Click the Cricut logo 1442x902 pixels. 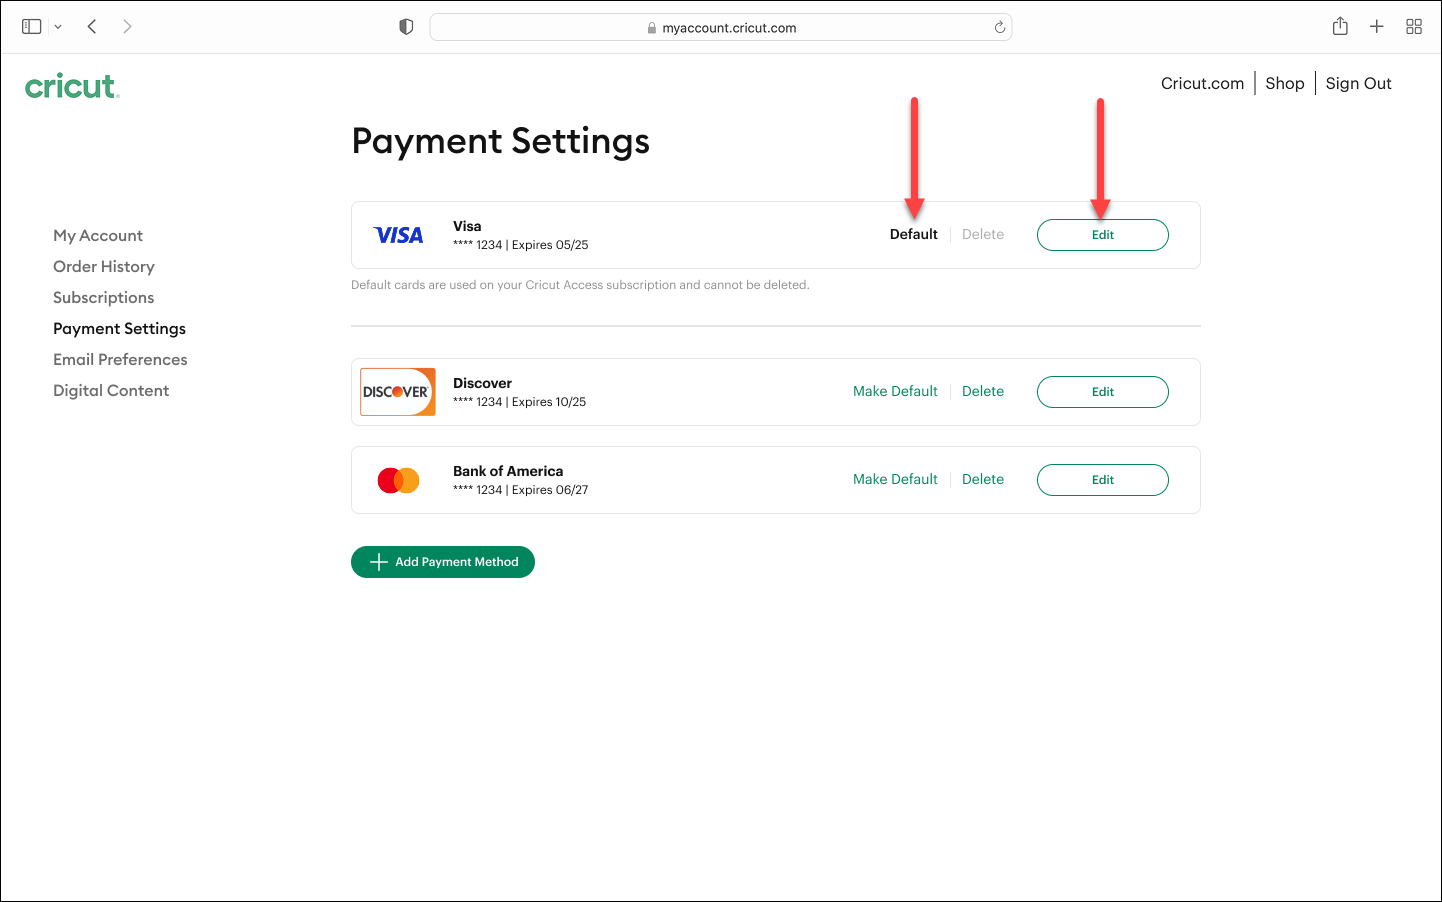click(71, 87)
